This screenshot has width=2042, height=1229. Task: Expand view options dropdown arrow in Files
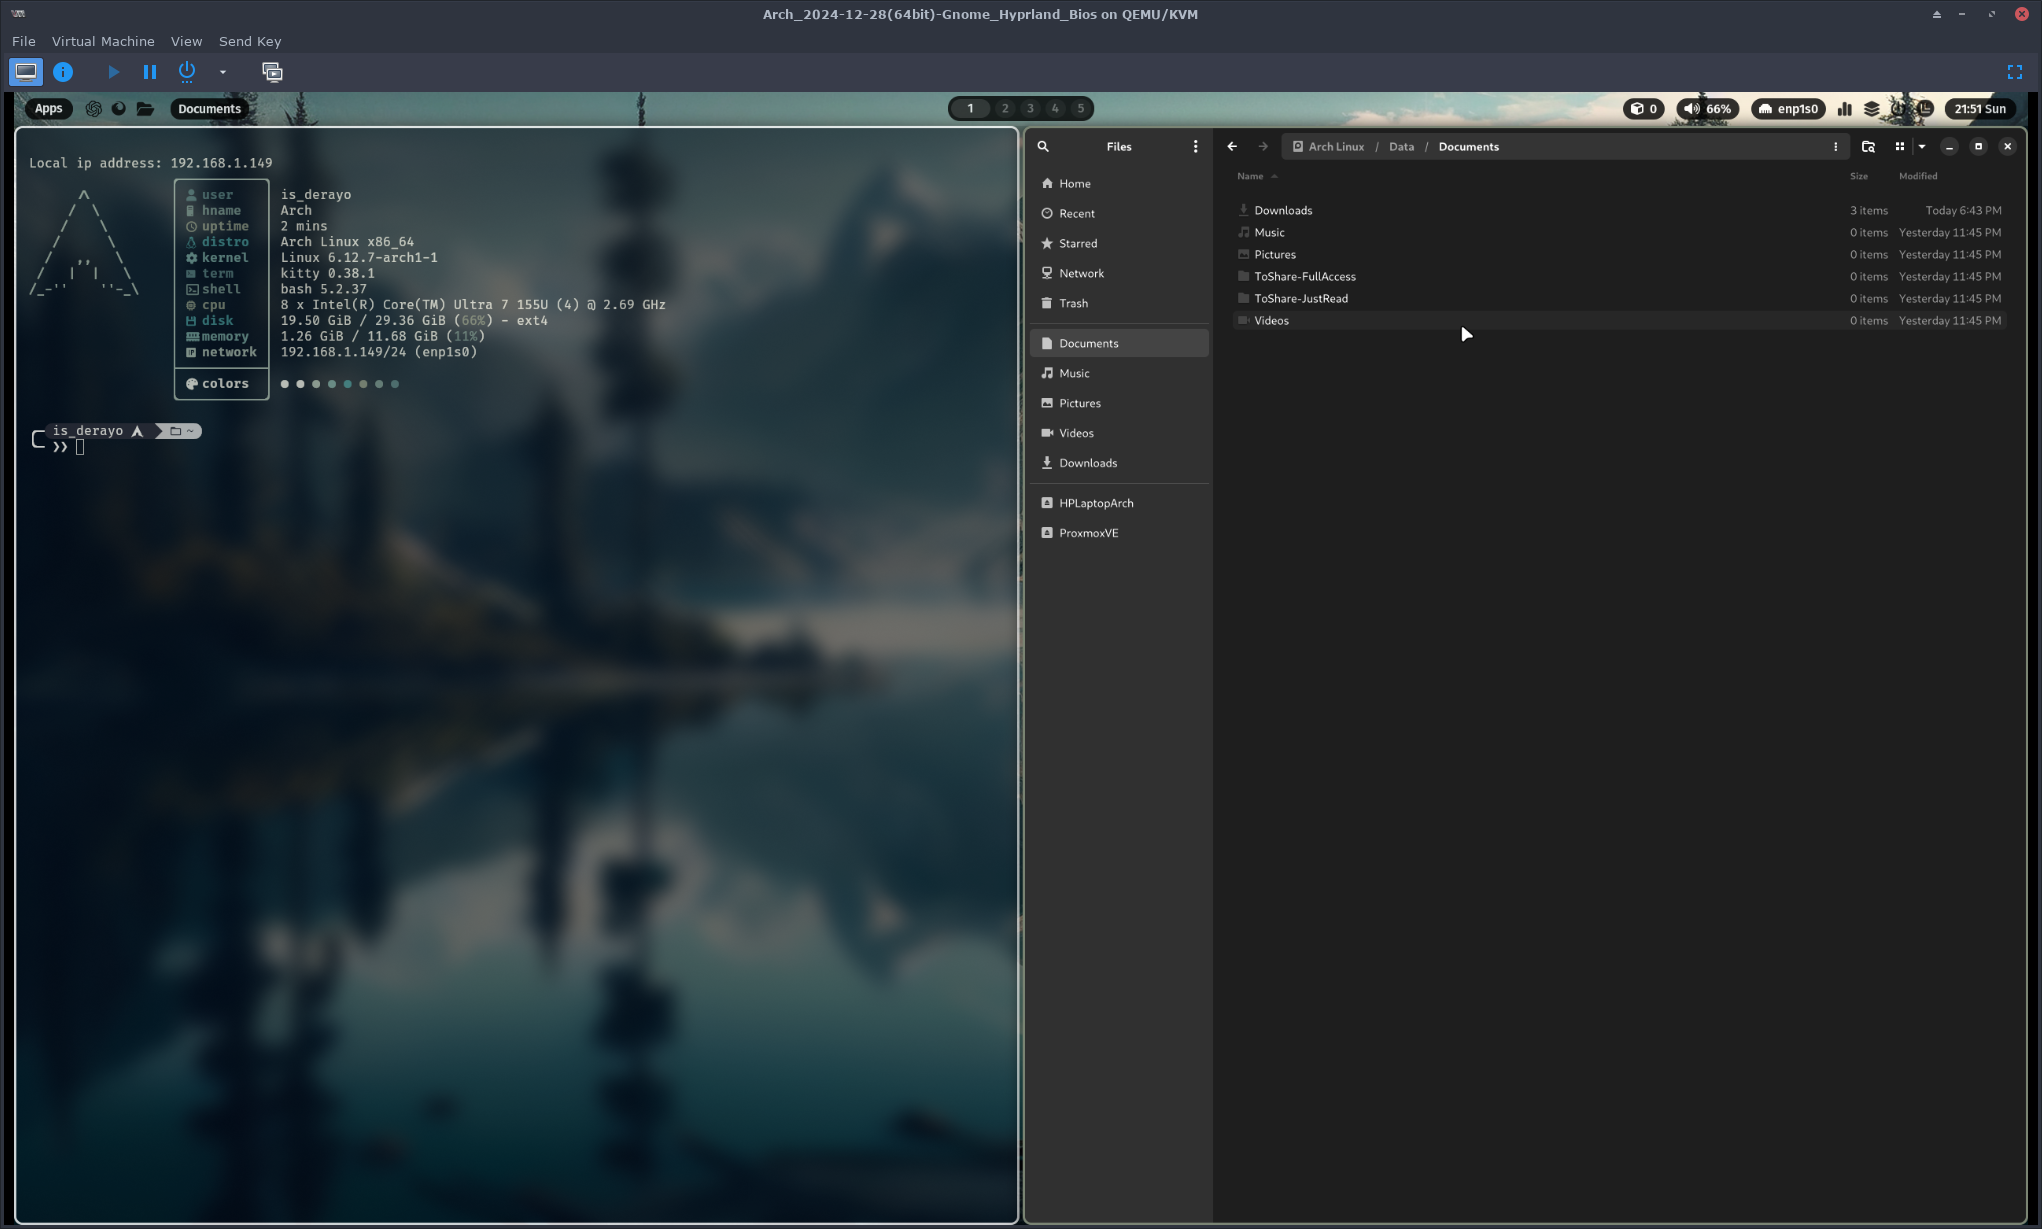tap(1922, 147)
